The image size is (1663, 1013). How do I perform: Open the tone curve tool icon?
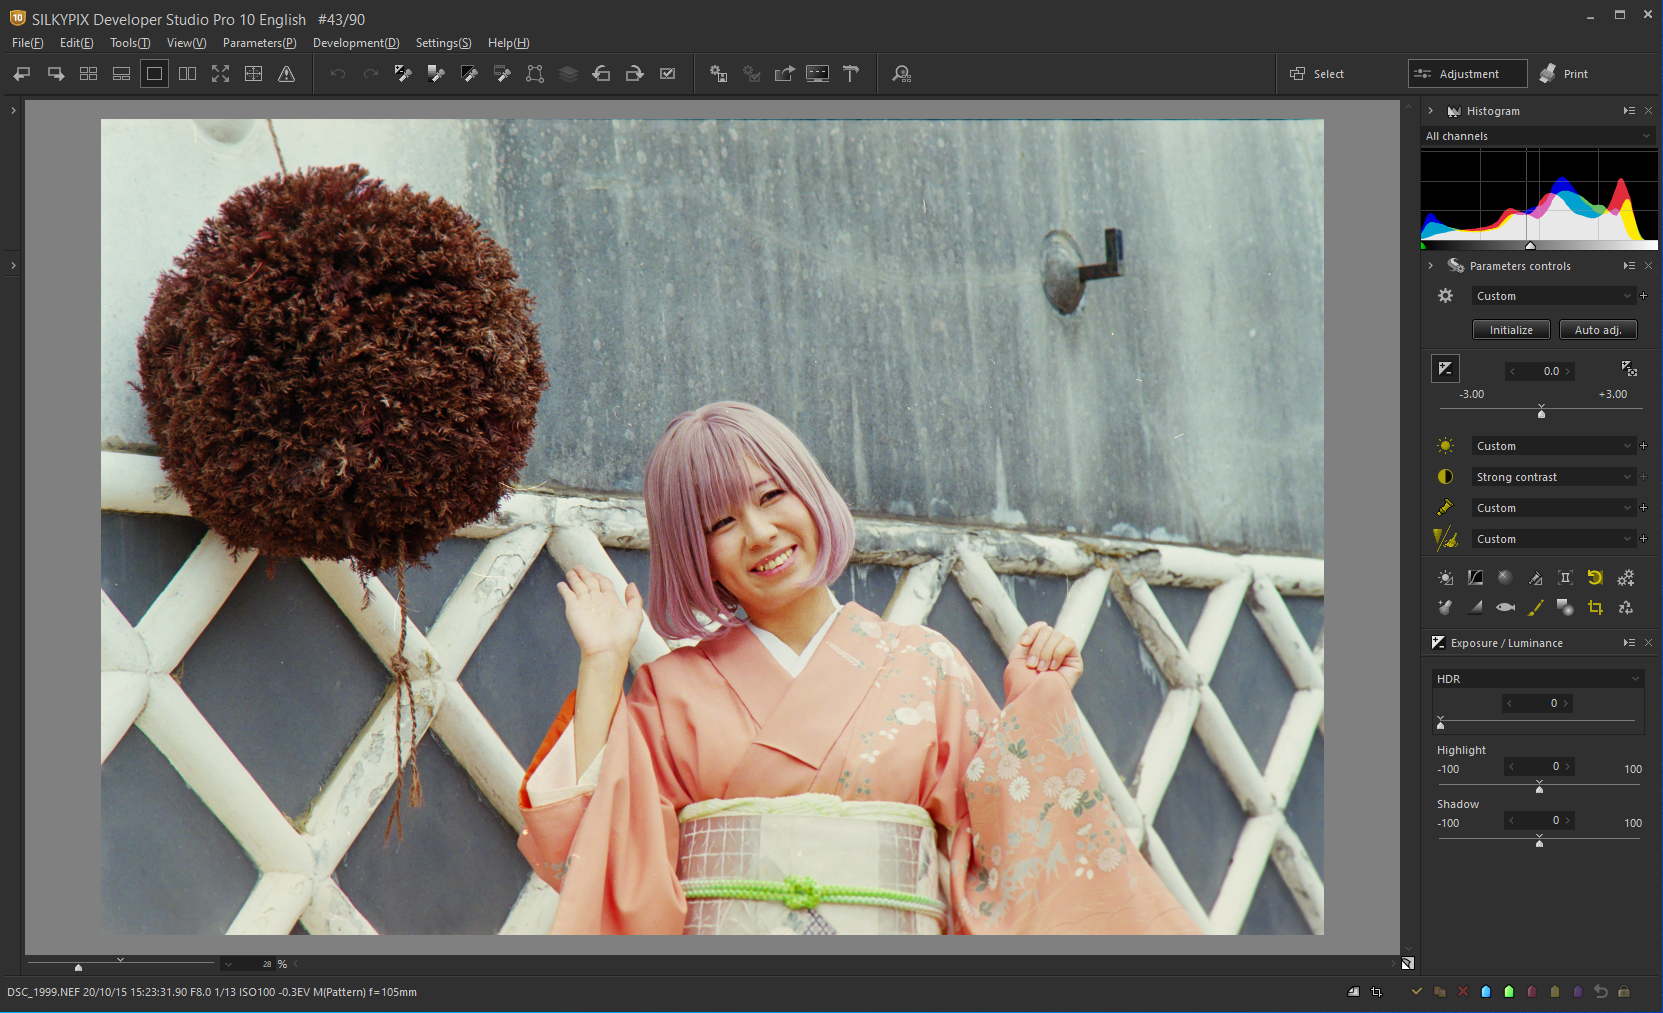[1475, 578]
